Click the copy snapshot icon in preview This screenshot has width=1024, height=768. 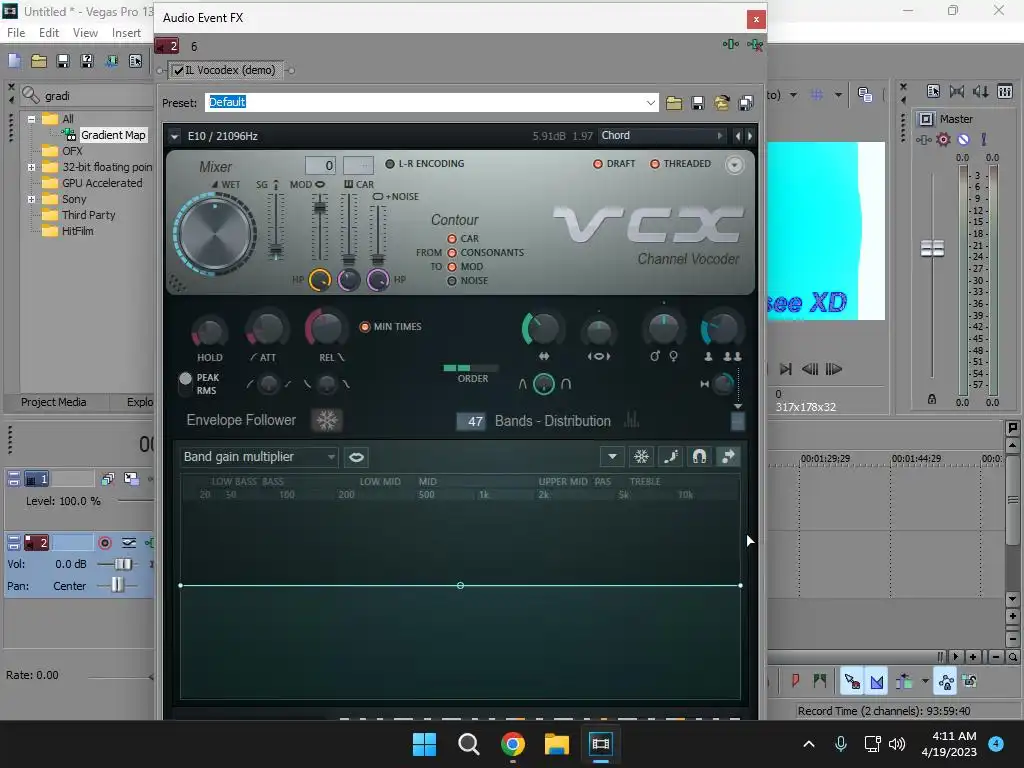pos(865,95)
